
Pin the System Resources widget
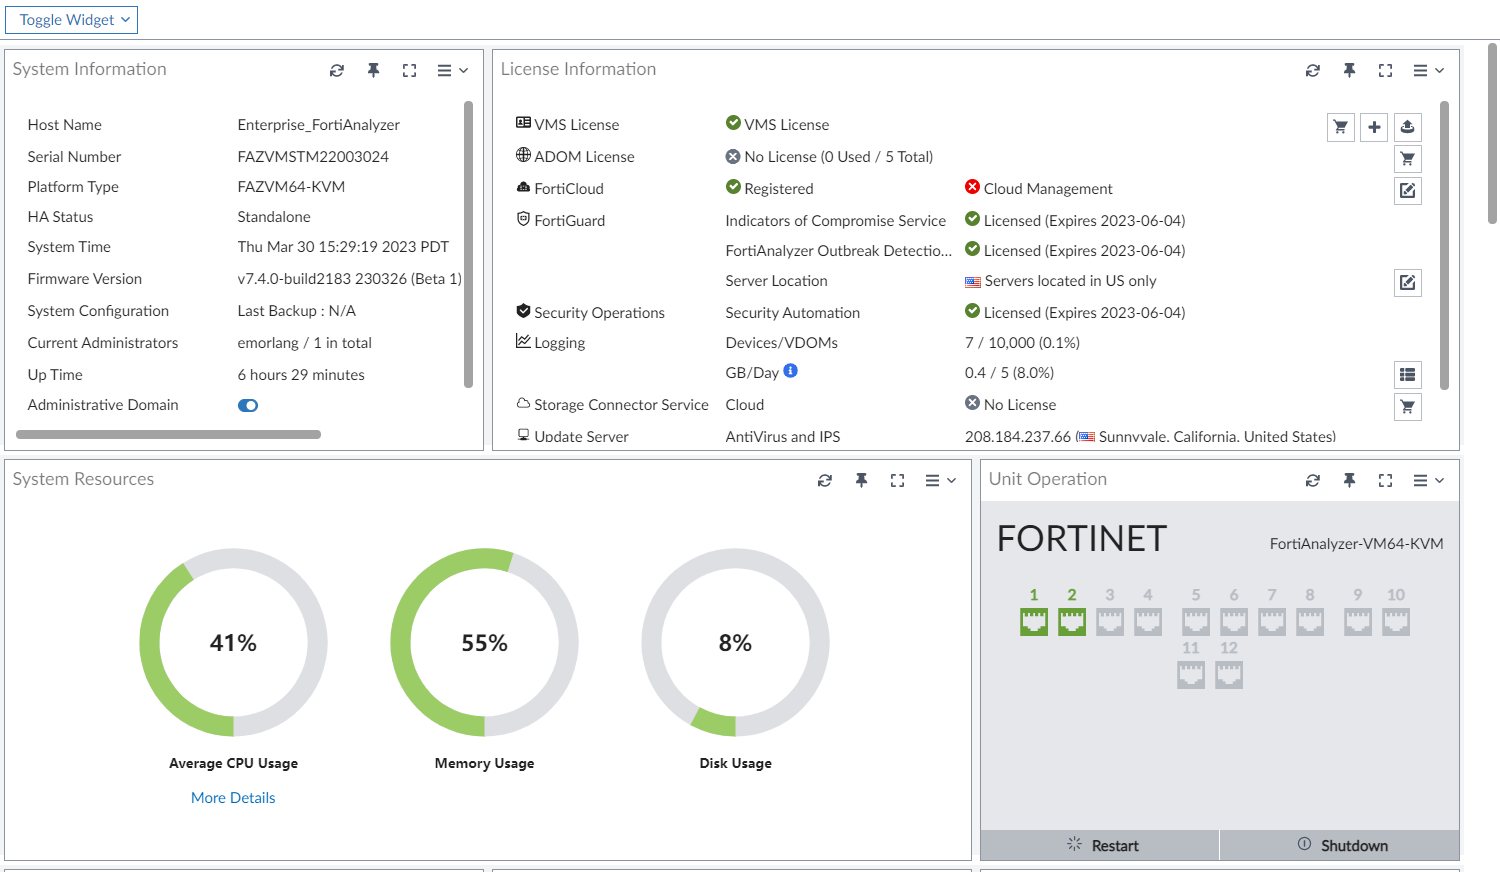click(x=861, y=480)
